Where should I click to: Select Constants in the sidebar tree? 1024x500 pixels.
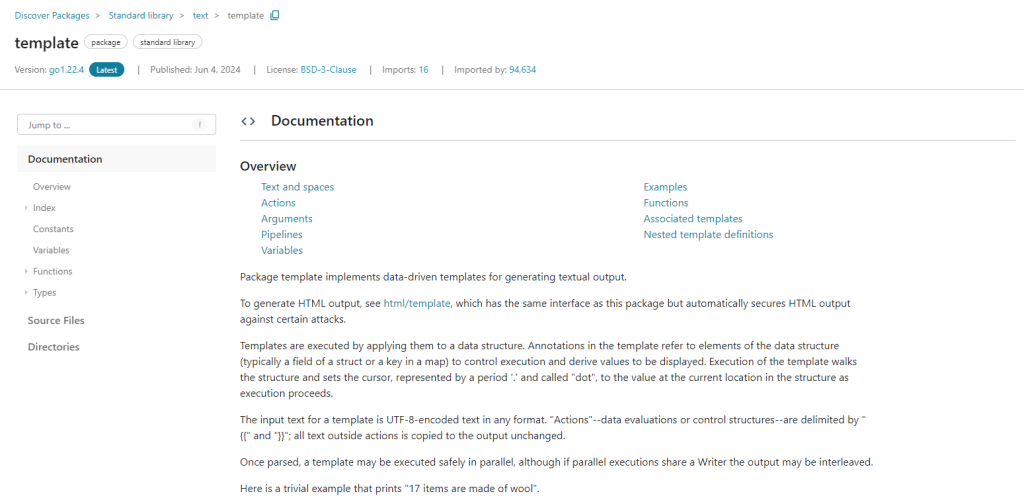tap(53, 229)
